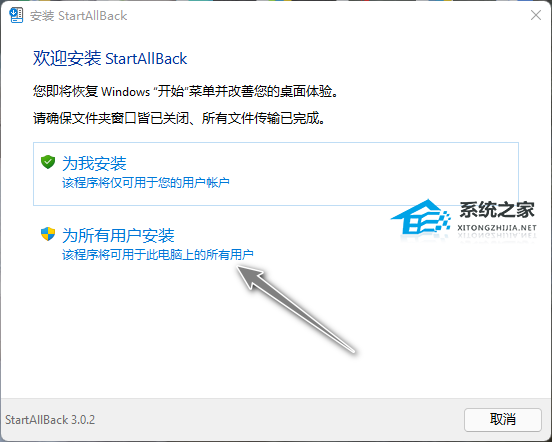Click the blue-yellow UAC shield icon

click(48, 234)
